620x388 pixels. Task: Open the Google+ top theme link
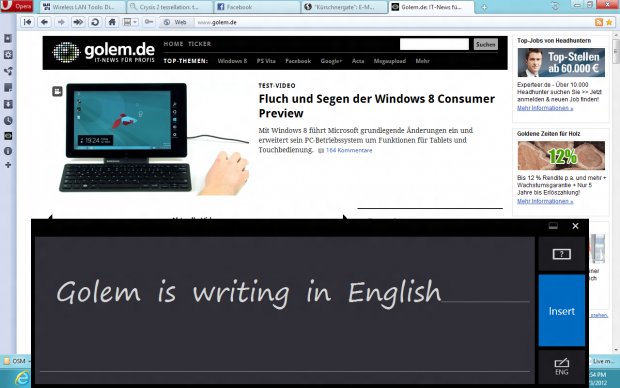[331, 61]
